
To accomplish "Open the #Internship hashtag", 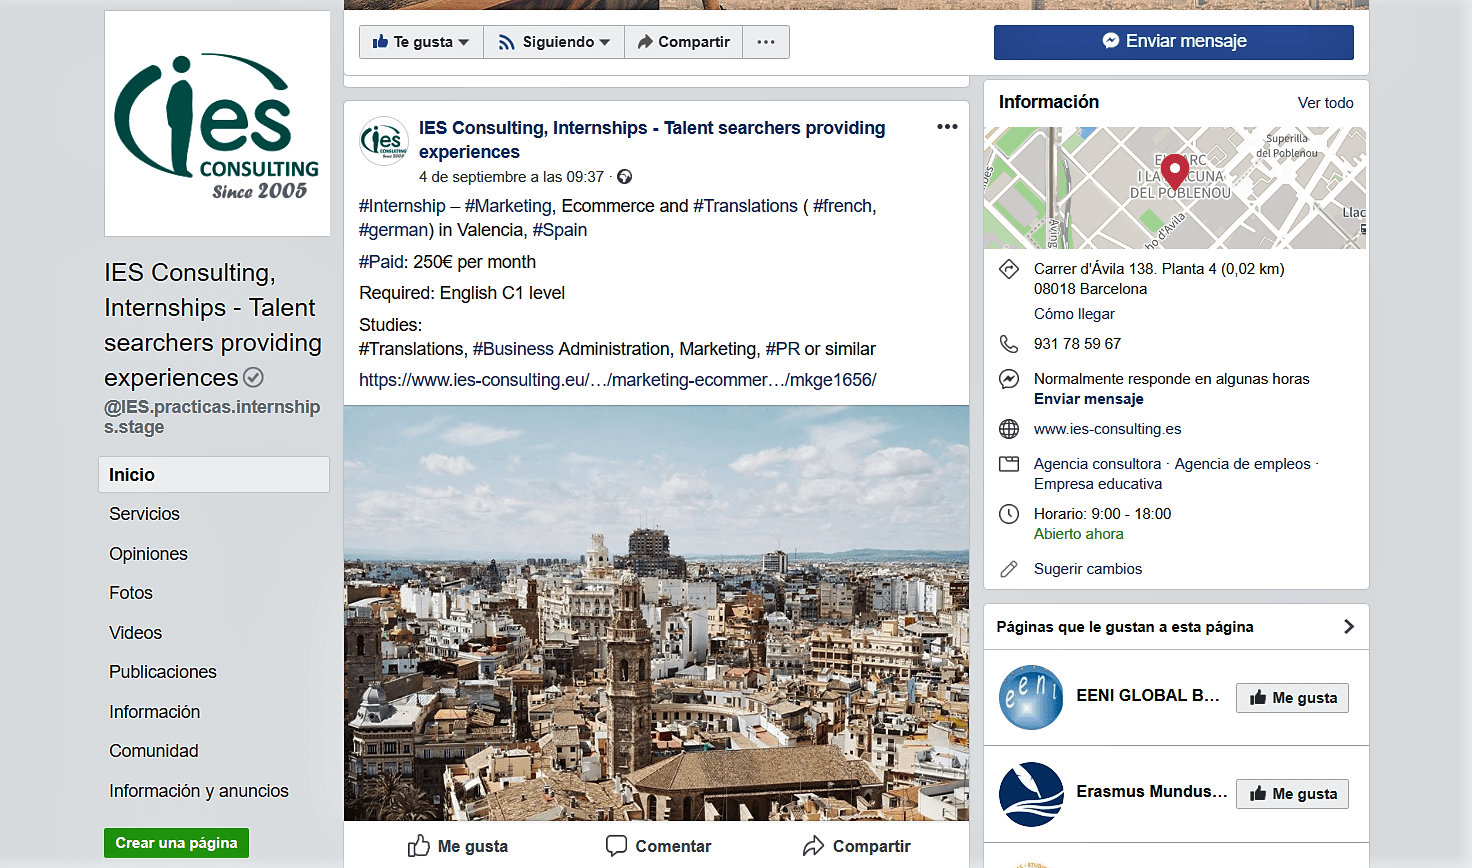I will (402, 206).
